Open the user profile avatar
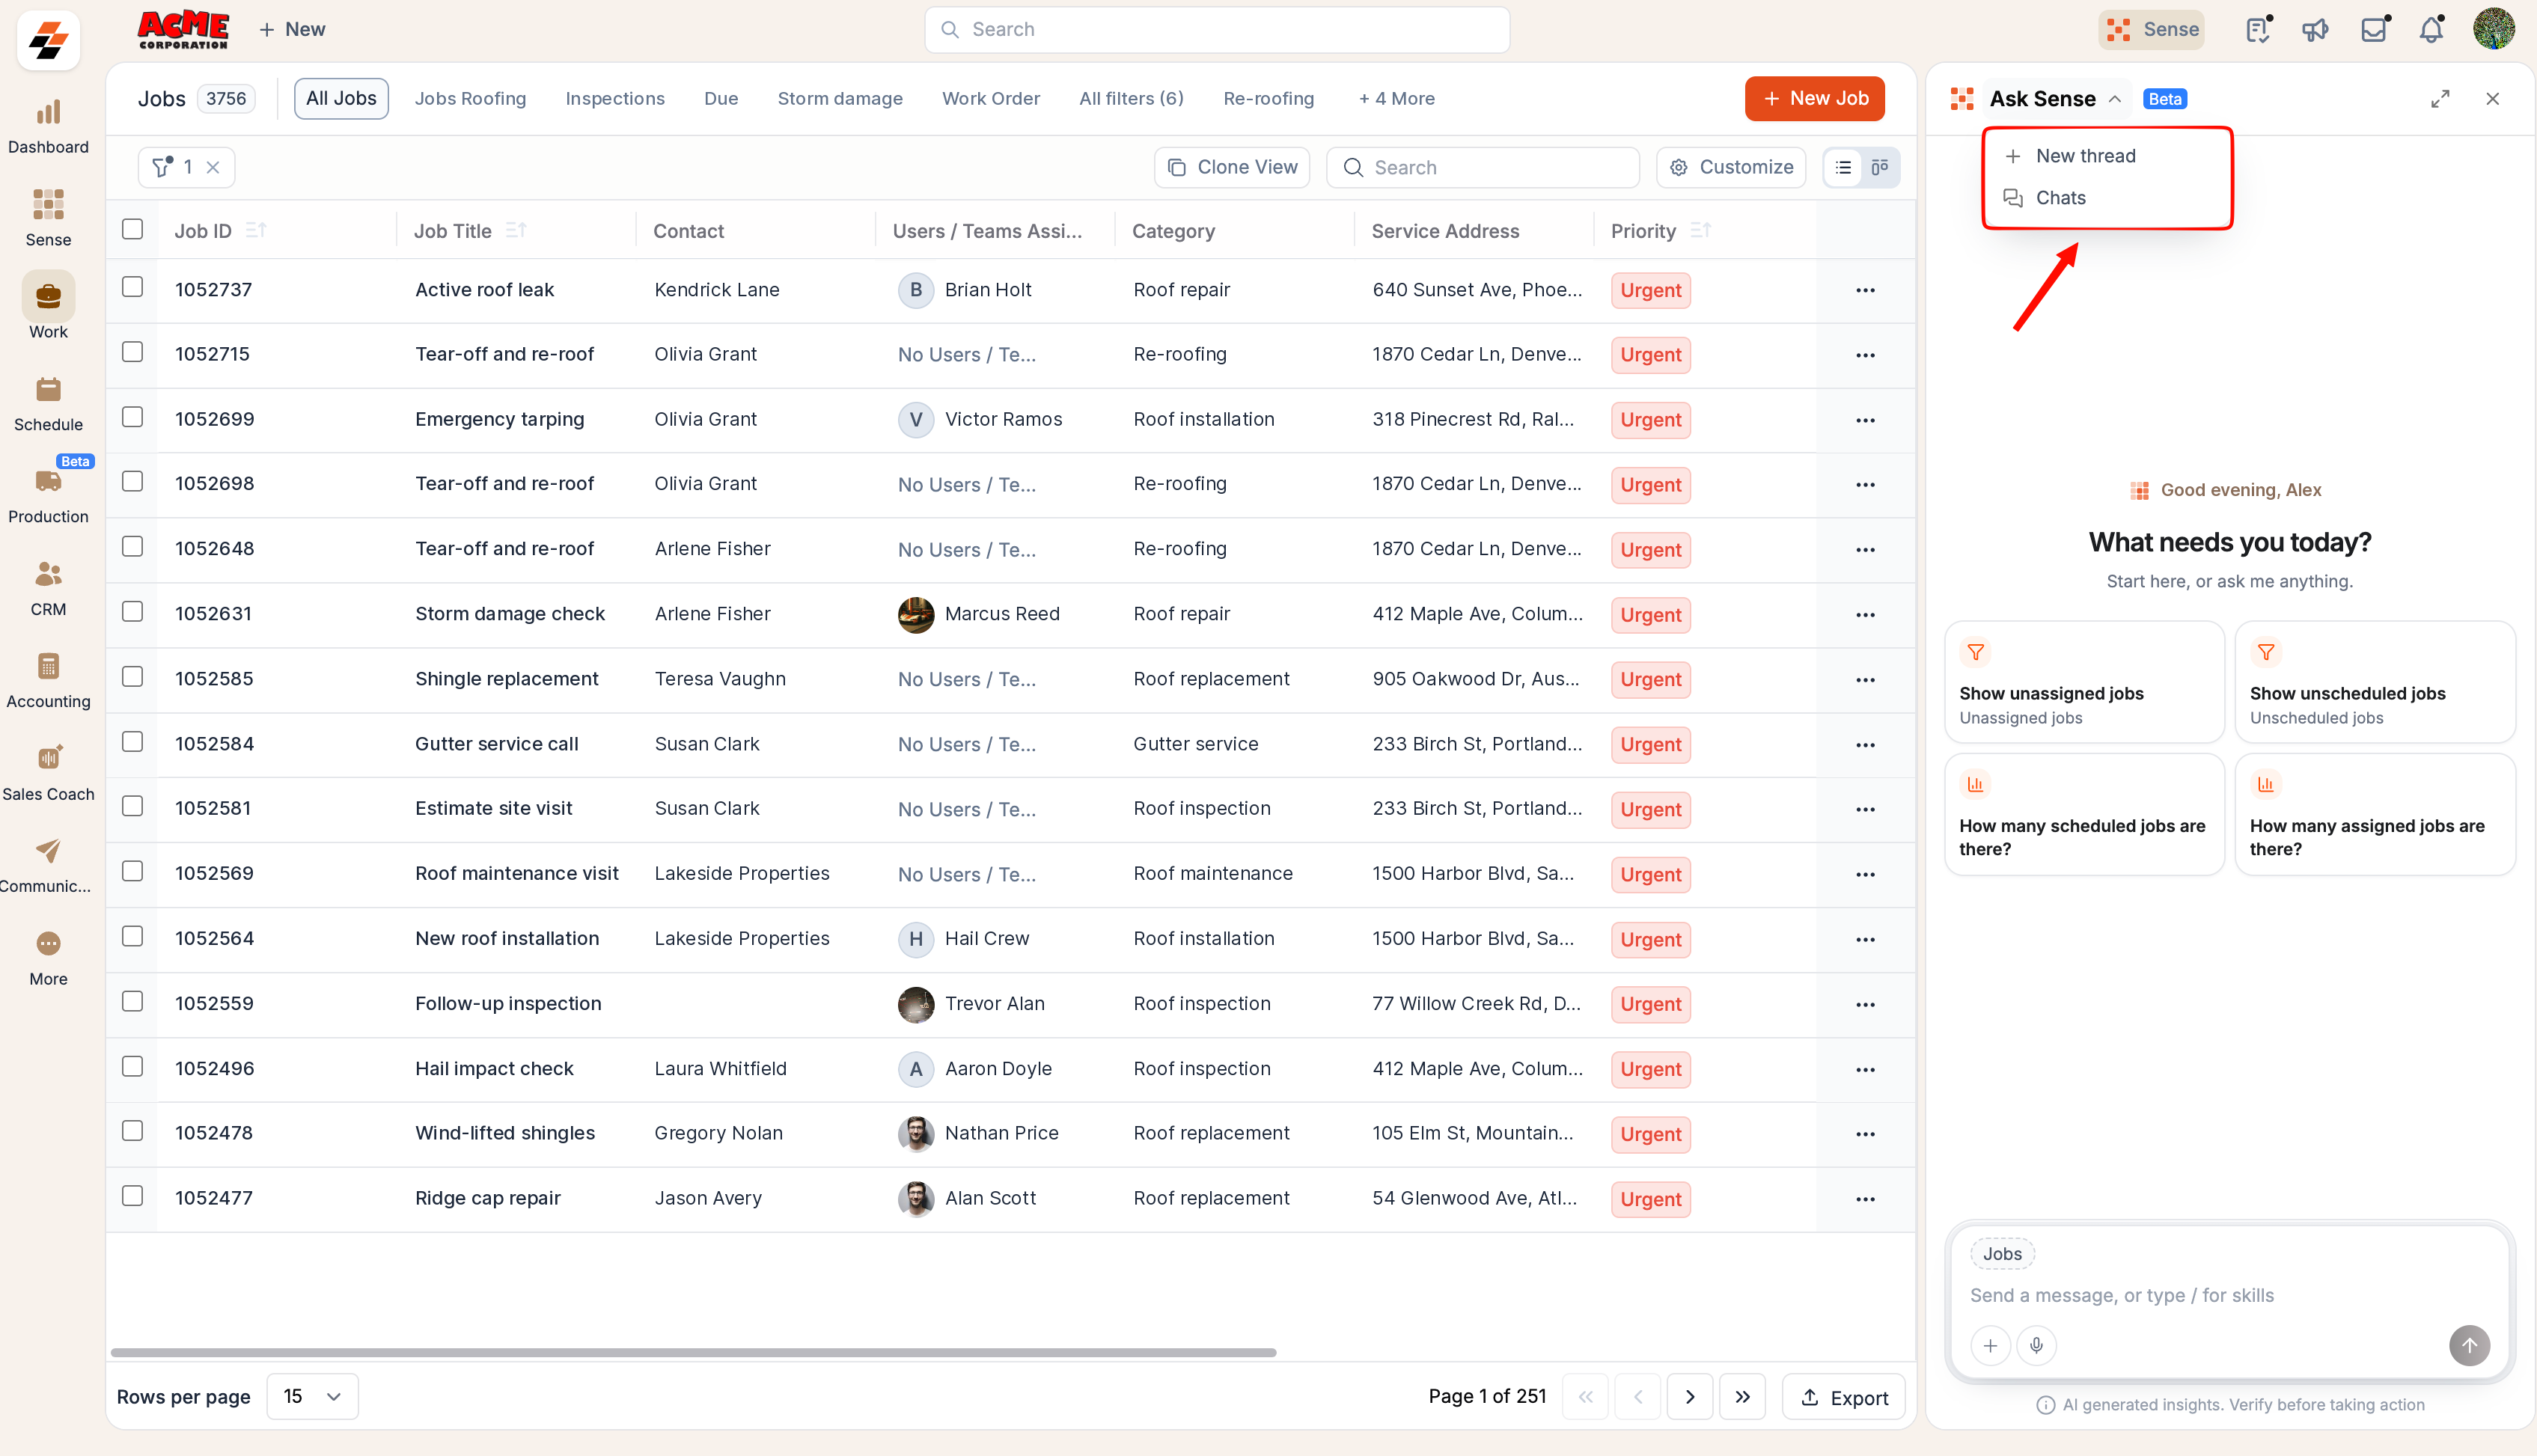Screen dimensions: 2537x1456 point(2493,29)
